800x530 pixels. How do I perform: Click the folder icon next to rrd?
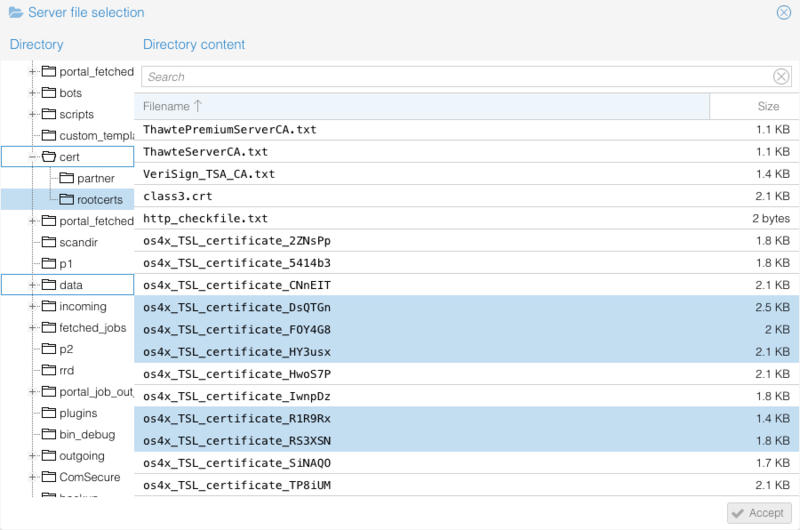[x=48, y=370]
